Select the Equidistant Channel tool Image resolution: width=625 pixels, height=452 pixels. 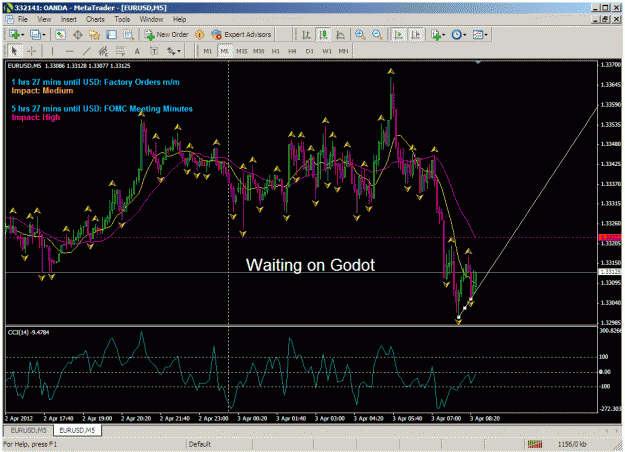tap(103, 51)
